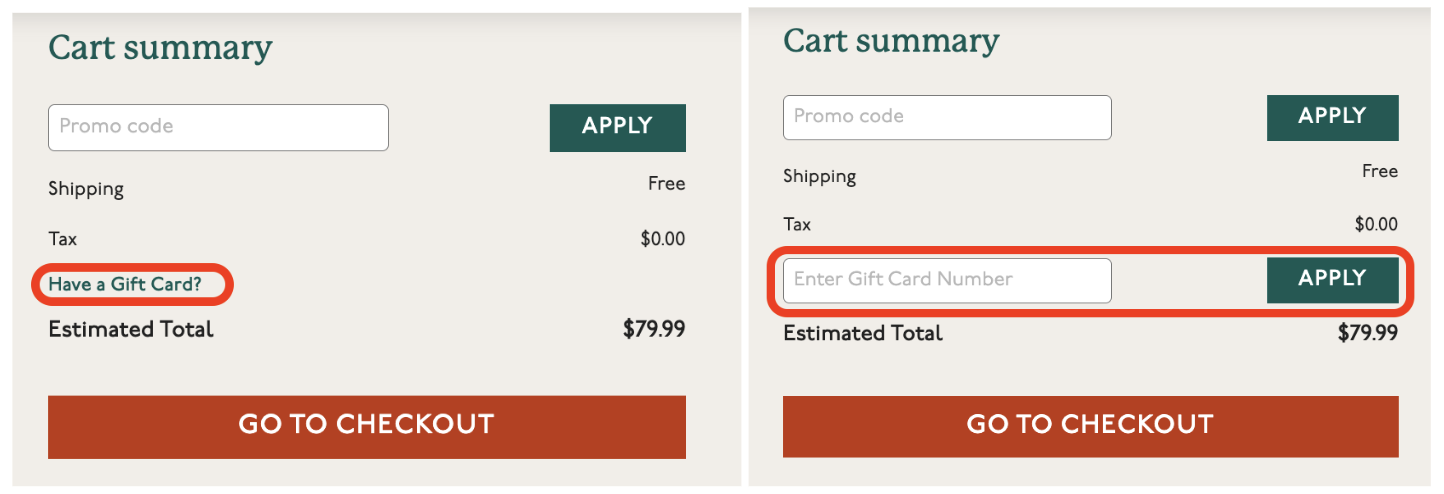The height and width of the screenshot is (494, 1444).
Task: Click $79.99 total in panel with "Have a Gift Card?"
Action: [654, 329]
